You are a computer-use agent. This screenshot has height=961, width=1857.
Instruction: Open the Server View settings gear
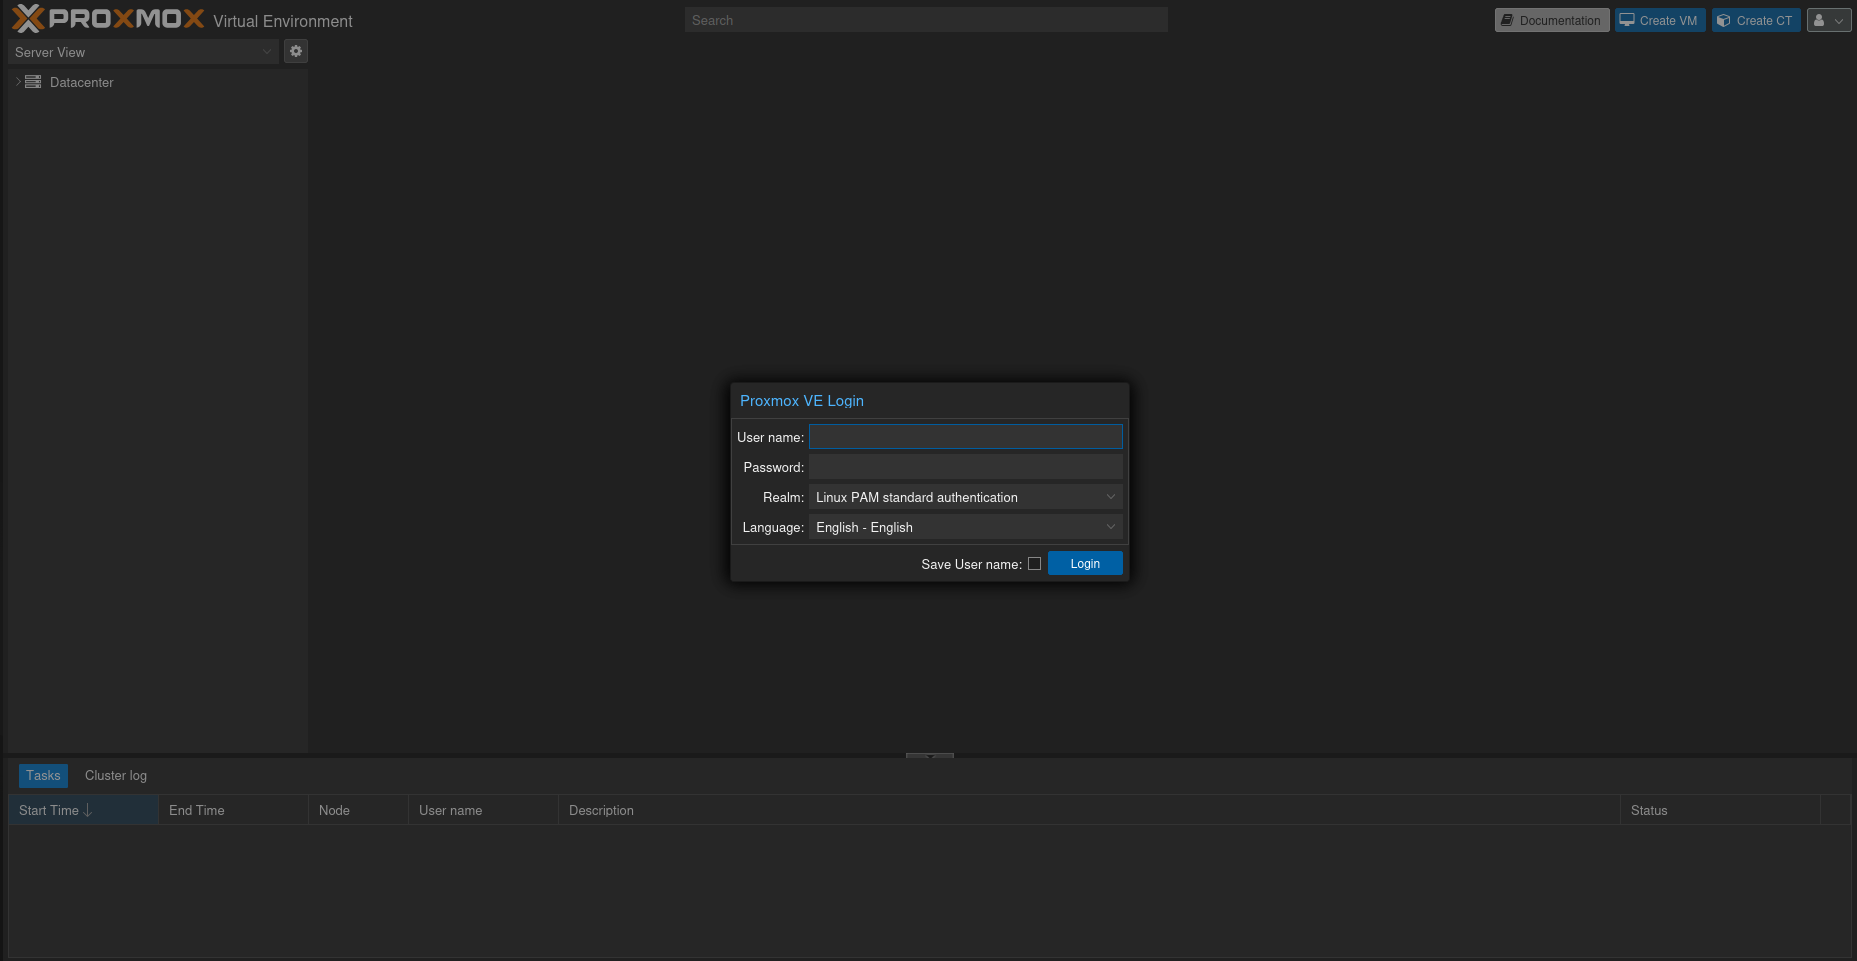pos(296,51)
